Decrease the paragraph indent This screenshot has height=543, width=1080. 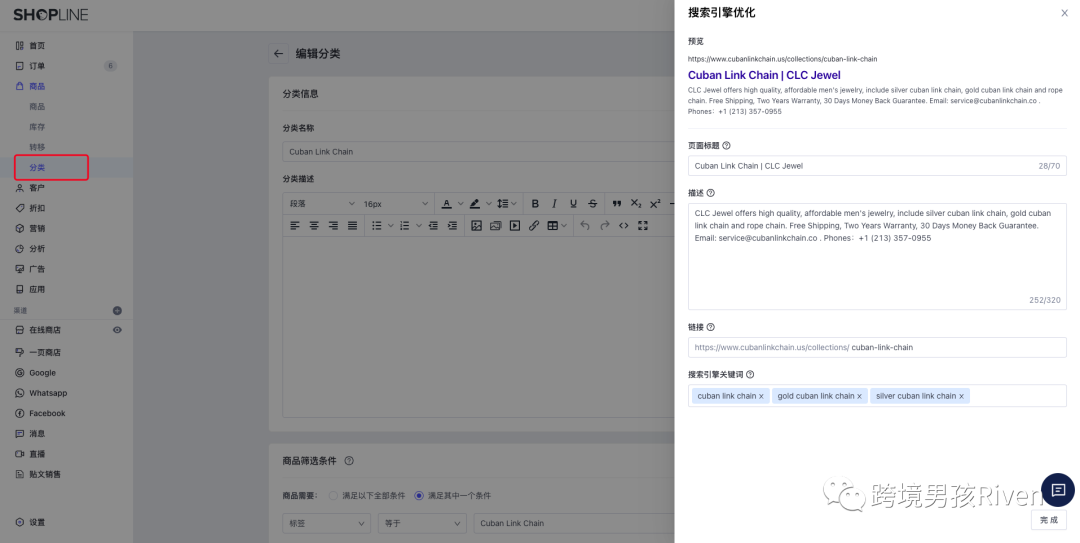coord(433,225)
